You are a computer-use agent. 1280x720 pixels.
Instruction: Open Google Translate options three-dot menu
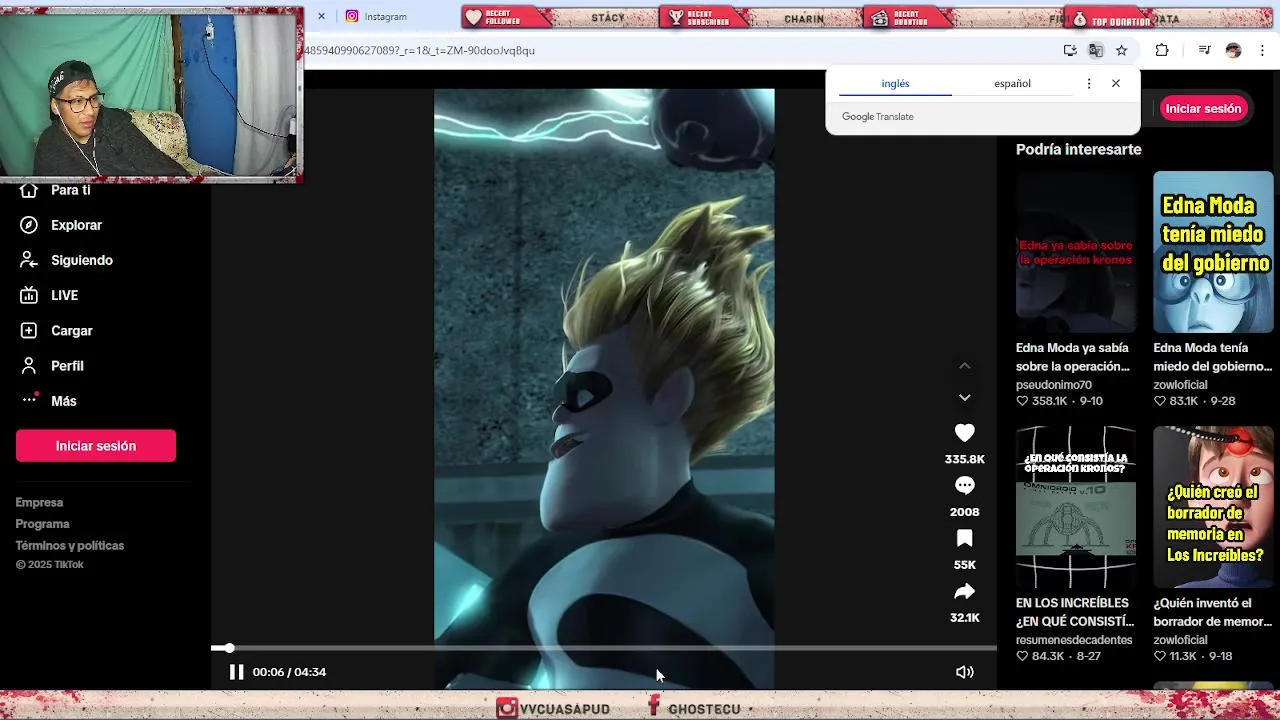point(1088,83)
